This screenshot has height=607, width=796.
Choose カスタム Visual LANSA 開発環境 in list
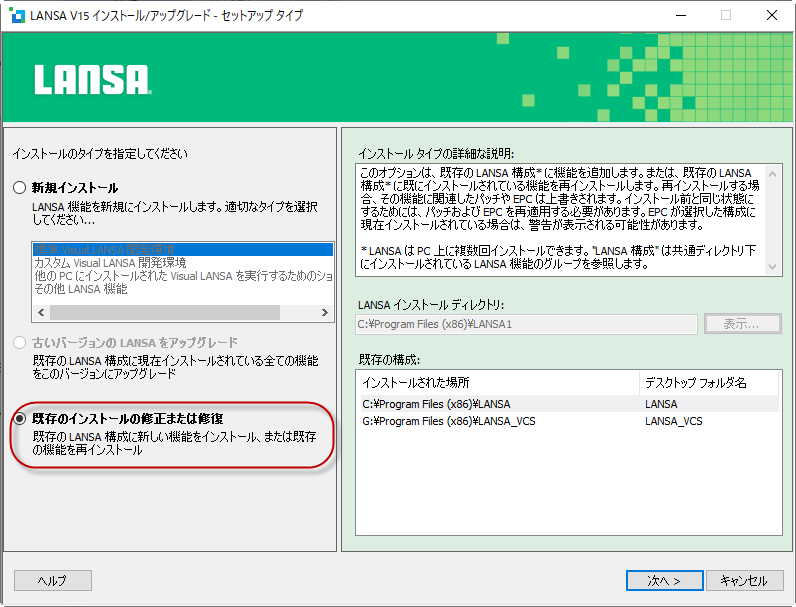point(183,262)
